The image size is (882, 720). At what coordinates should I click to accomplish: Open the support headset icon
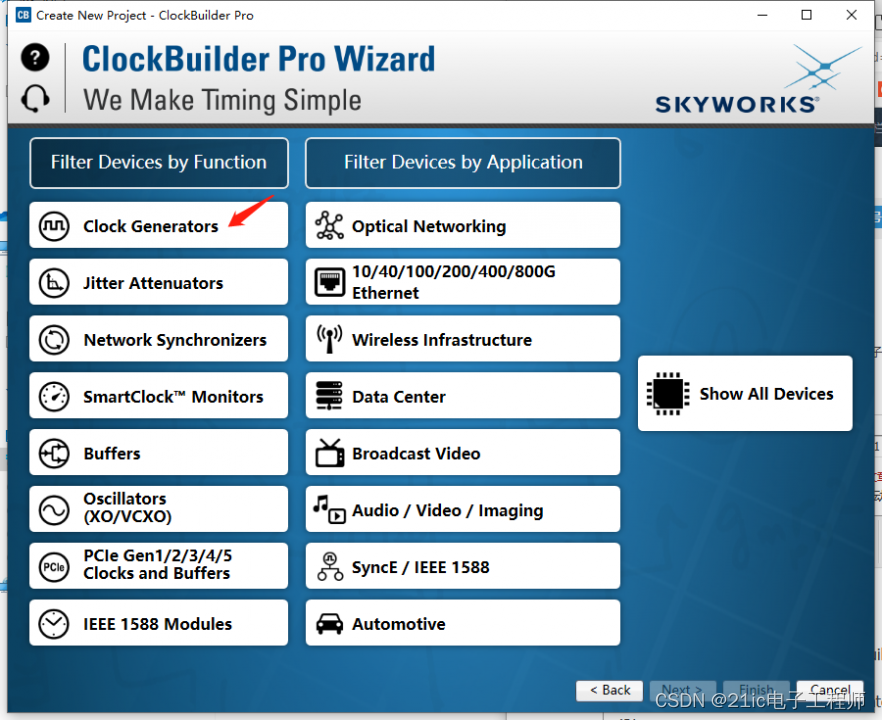pyautogui.click(x=35, y=98)
